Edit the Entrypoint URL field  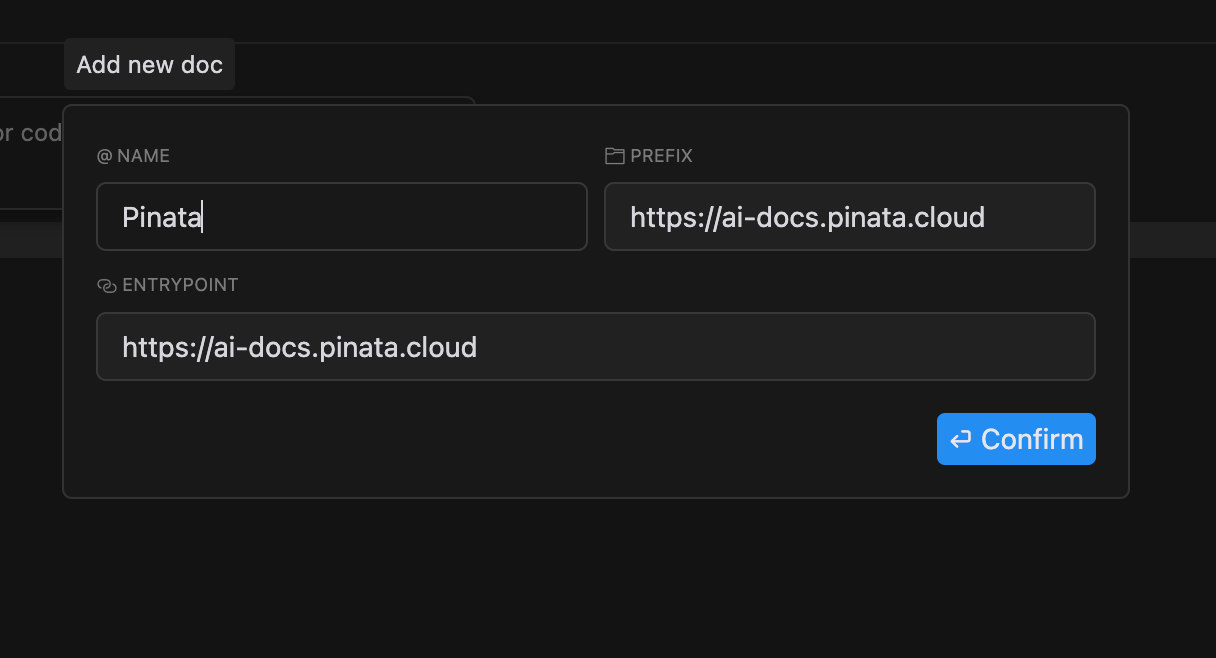click(x=596, y=347)
